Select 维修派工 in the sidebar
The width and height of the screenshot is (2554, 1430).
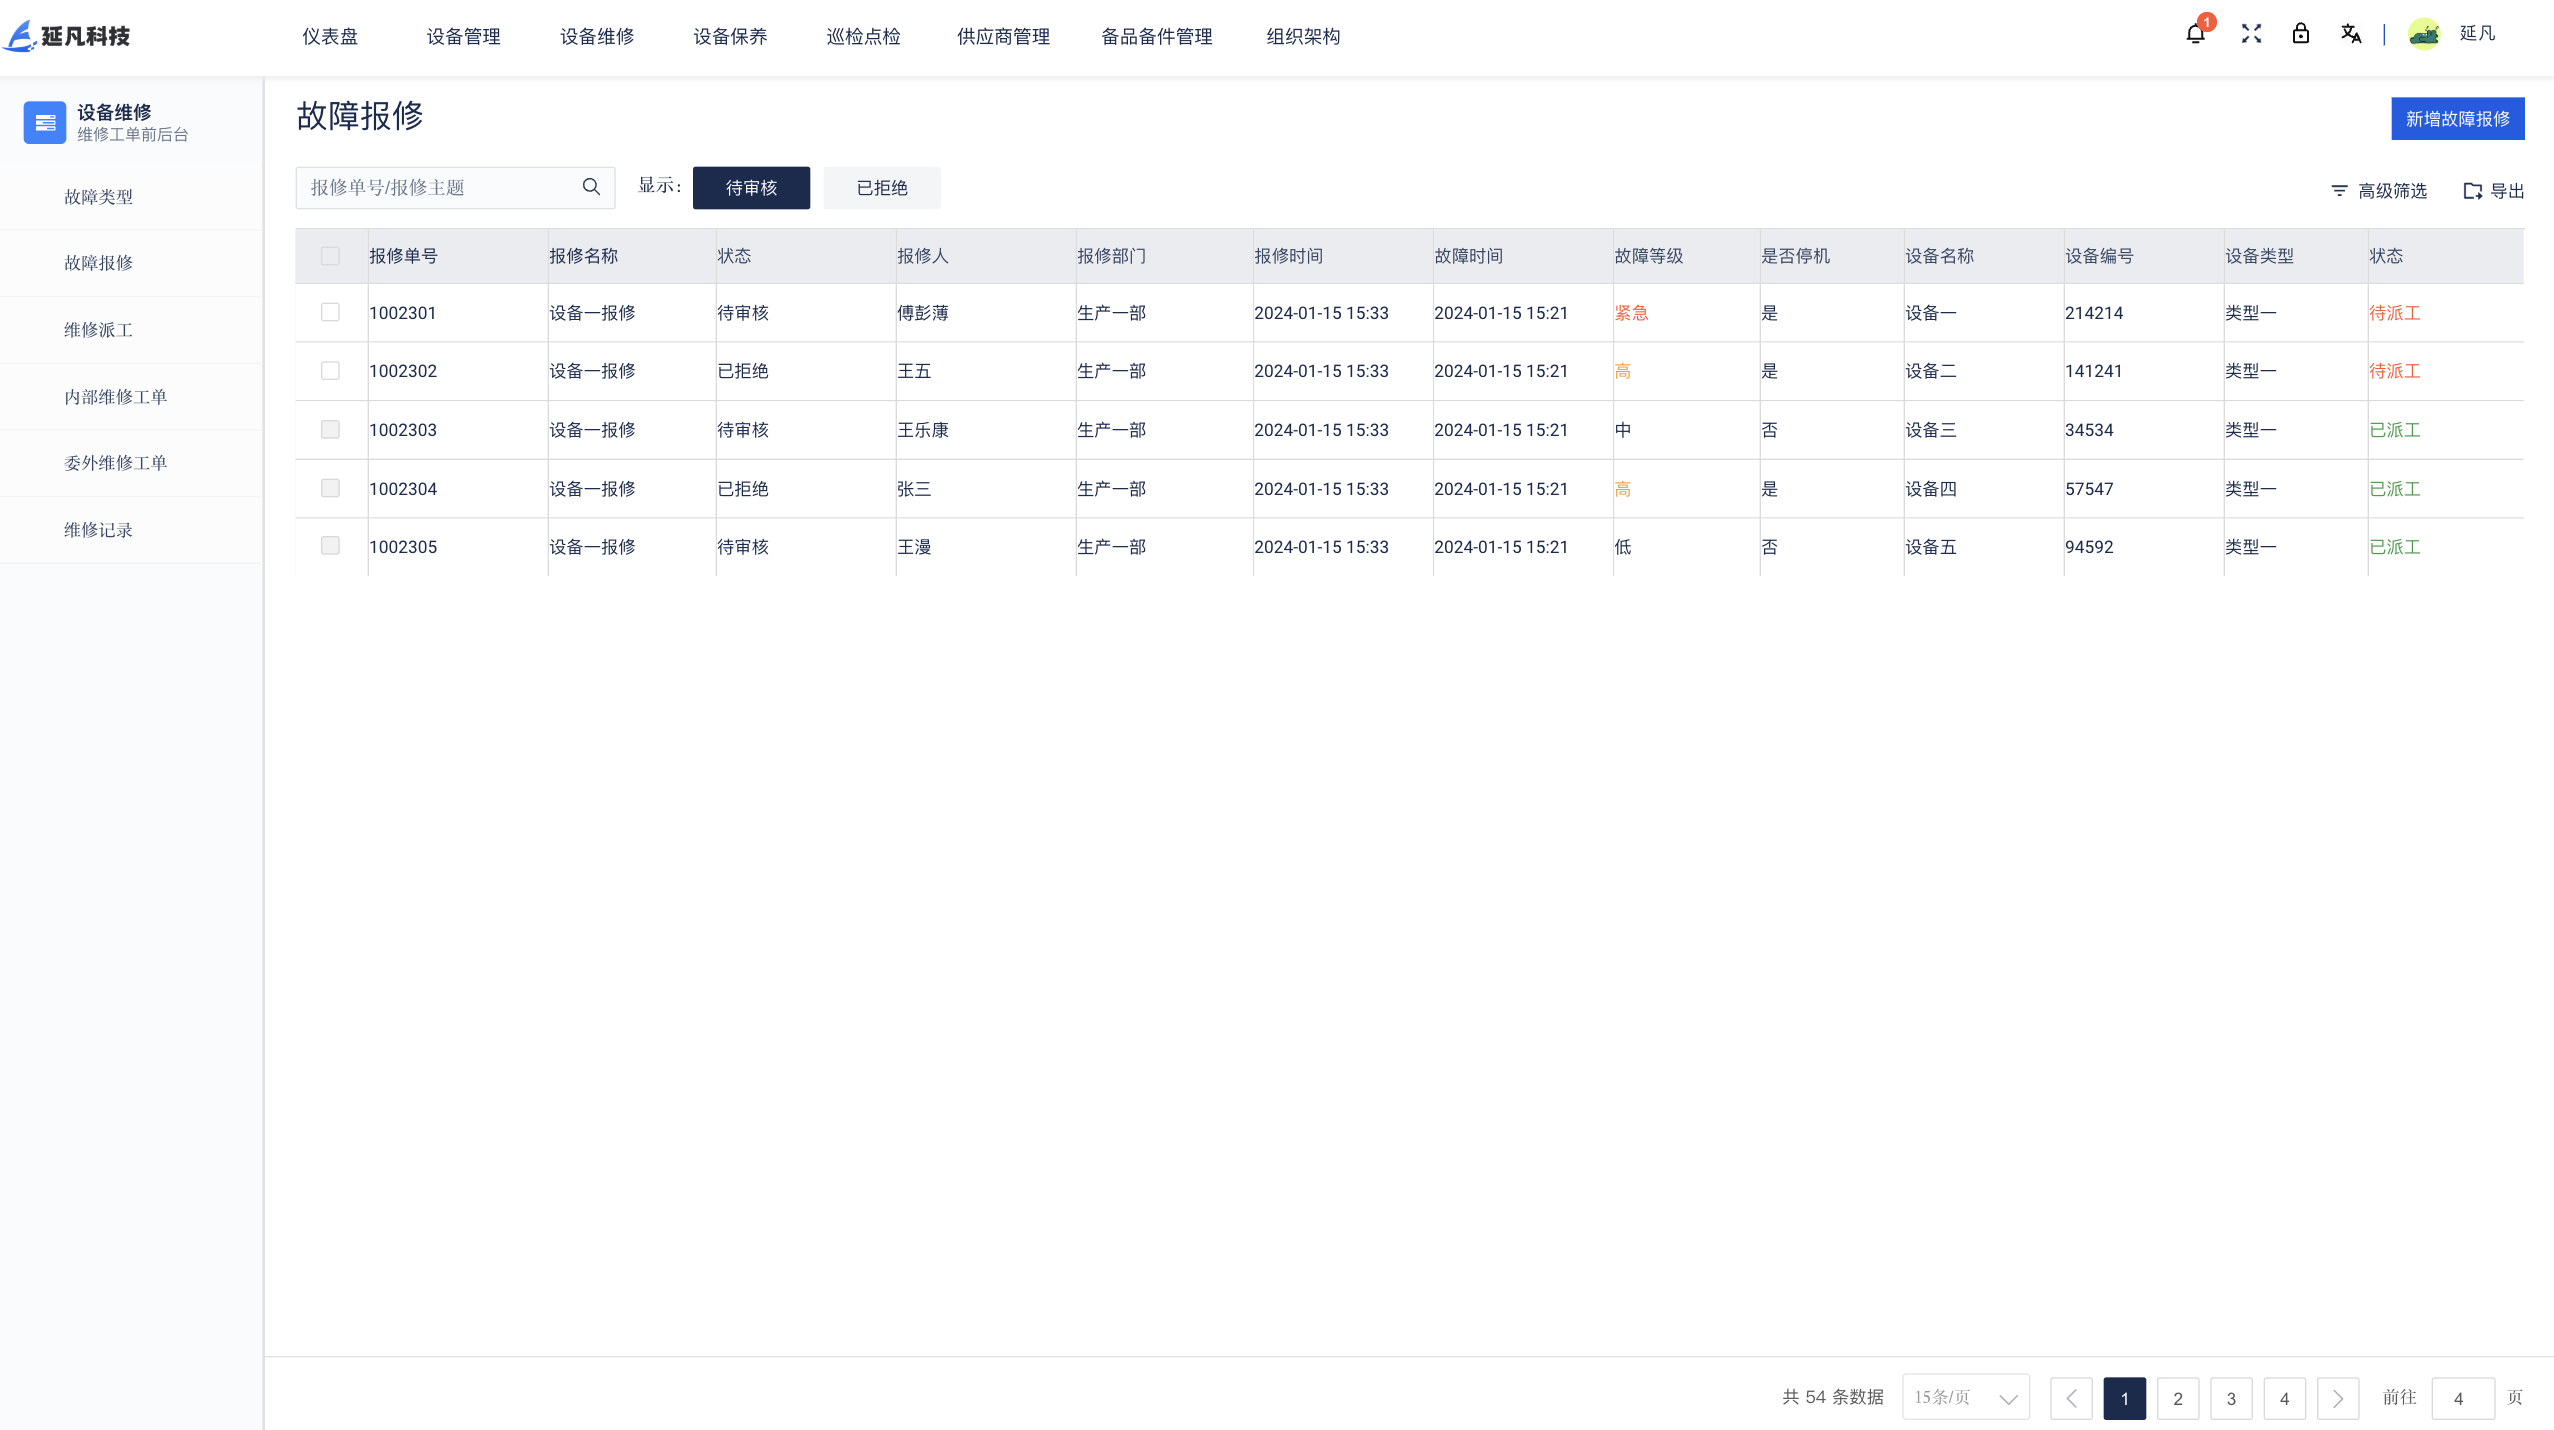98,330
